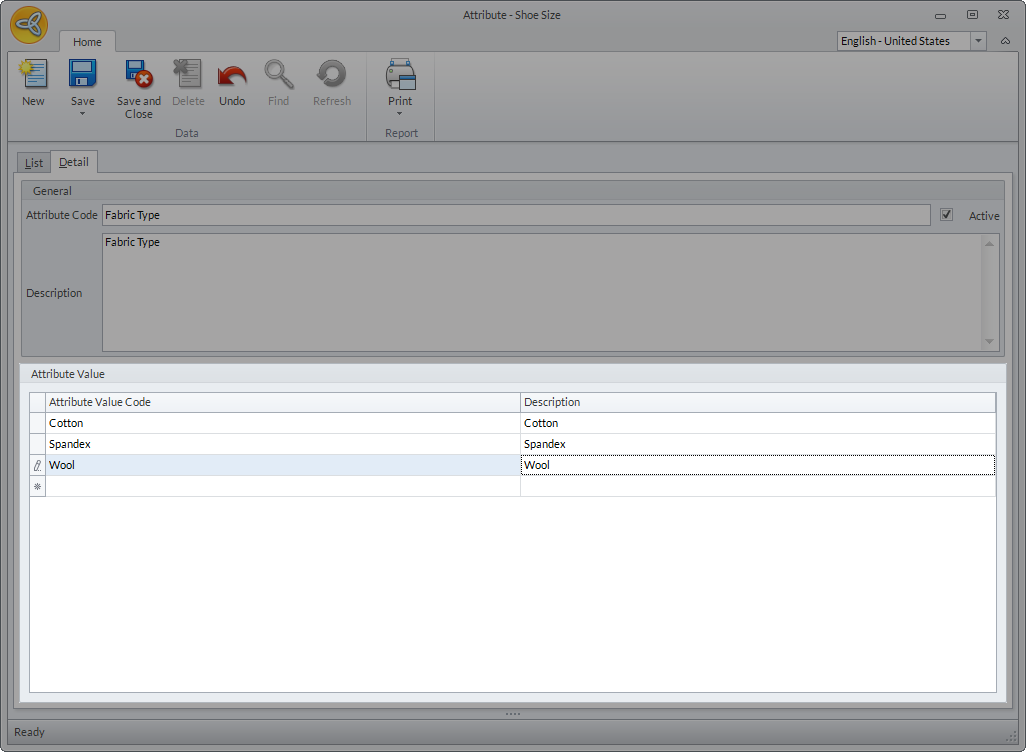1026x752 pixels.
Task: Select the Home ribbon tab
Action: click(87, 42)
